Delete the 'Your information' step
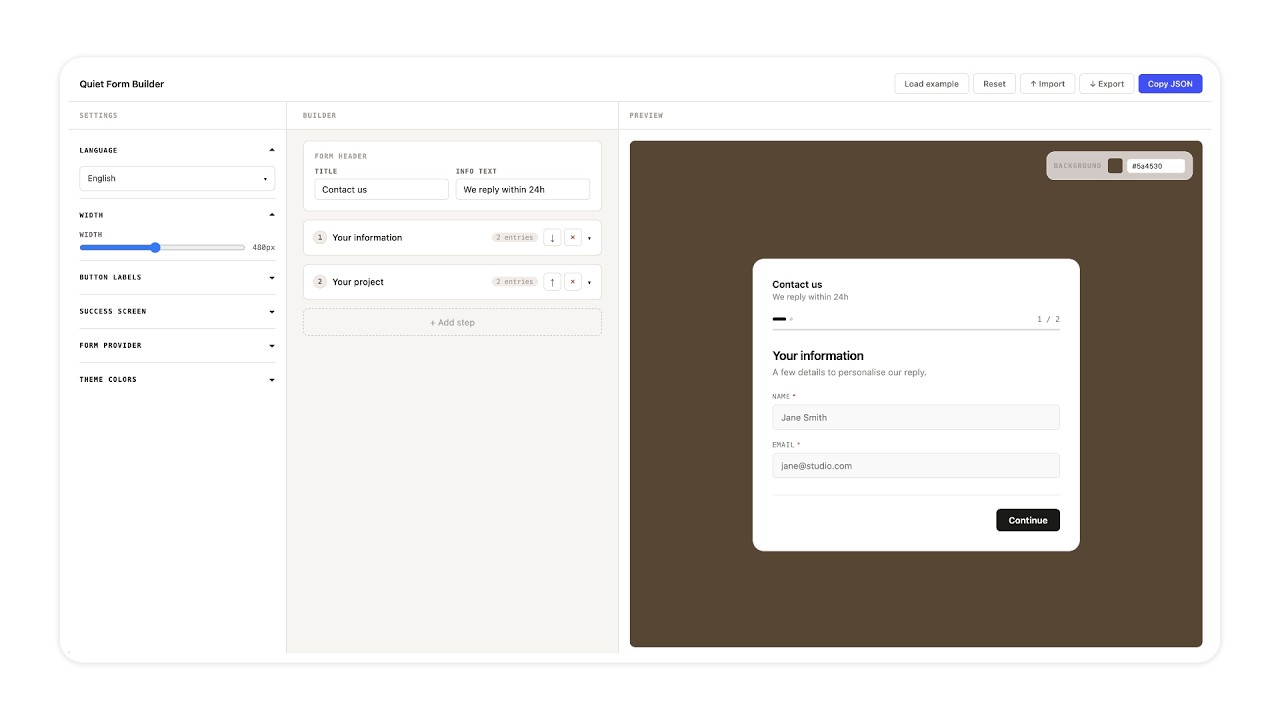1280x720 pixels. 573,238
